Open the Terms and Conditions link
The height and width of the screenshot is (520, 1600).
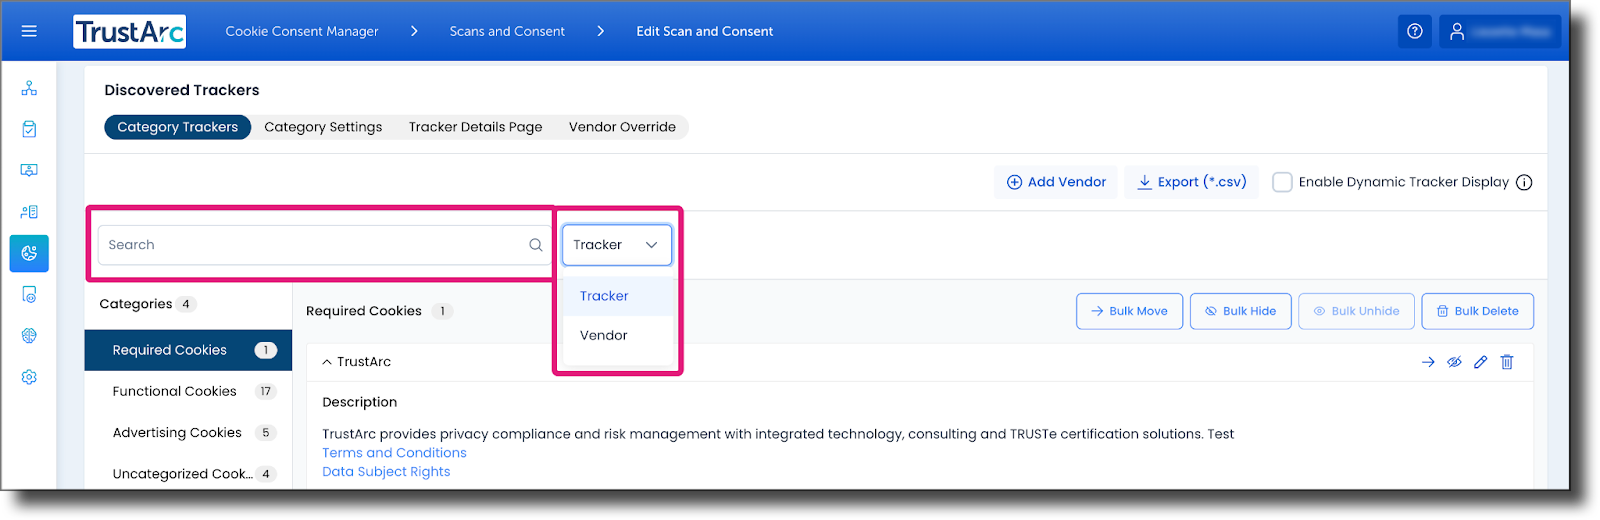coord(394,453)
